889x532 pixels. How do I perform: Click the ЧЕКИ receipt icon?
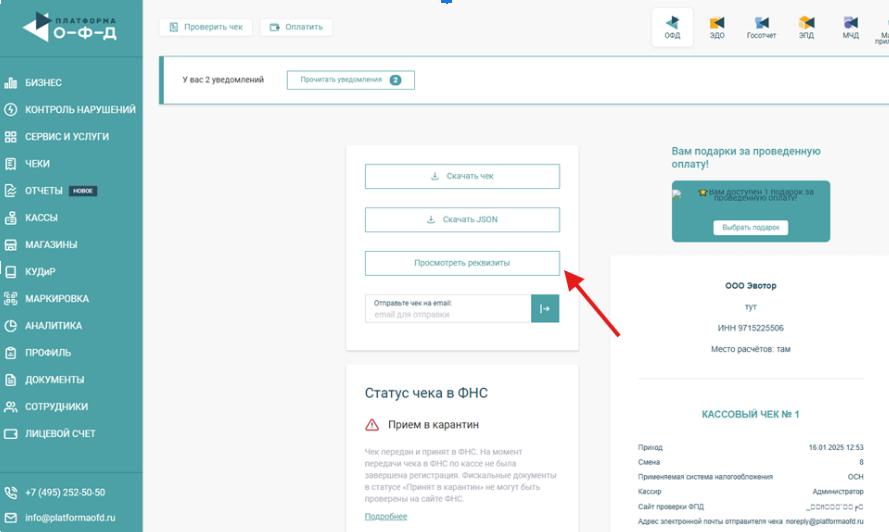[x=10, y=164]
